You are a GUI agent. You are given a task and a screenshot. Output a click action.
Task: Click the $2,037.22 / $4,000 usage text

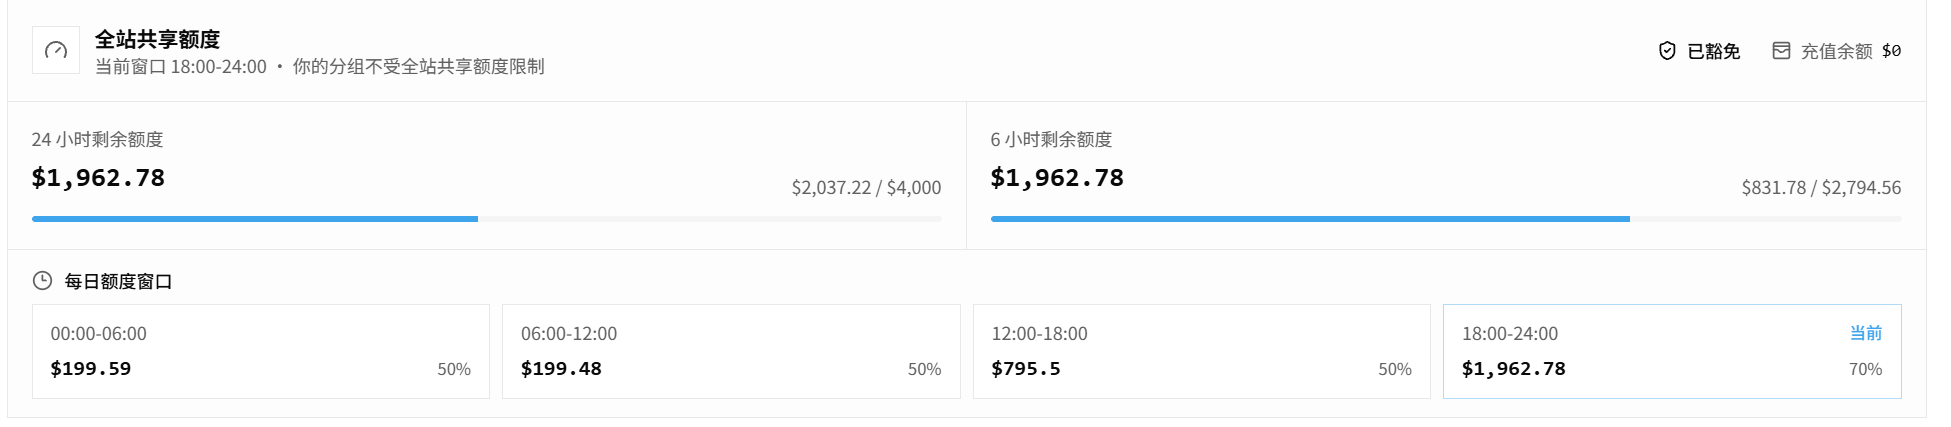(866, 187)
